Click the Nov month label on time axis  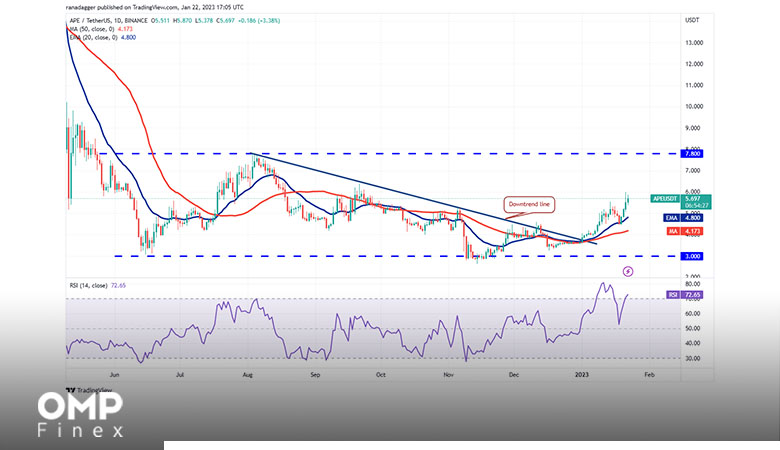(x=448, y=374)
